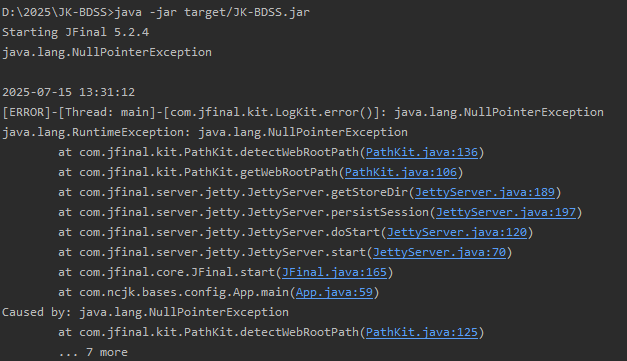The image size is (627, 361).
Task: Click the timestamp 2025-07-15 13:31:12
Action: click(x=69, y=92)
